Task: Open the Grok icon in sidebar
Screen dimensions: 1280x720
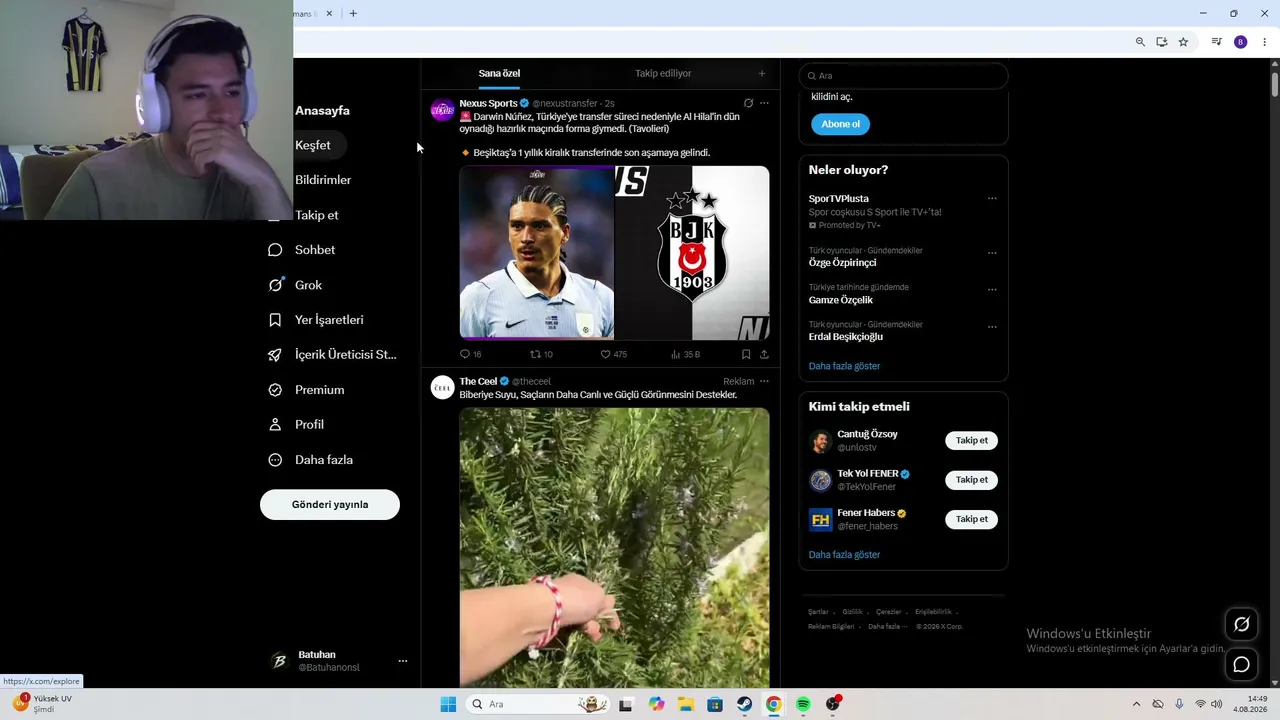Action: [275, 285]
